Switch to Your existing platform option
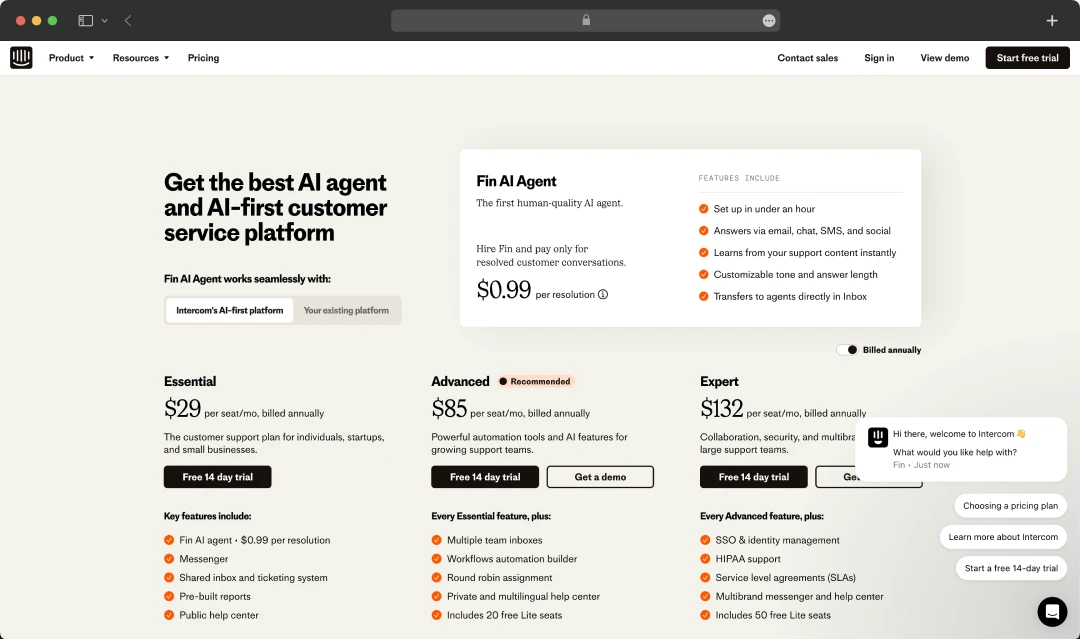The height and width of the screenshot is (639, 1080). (x=347, y=310)
